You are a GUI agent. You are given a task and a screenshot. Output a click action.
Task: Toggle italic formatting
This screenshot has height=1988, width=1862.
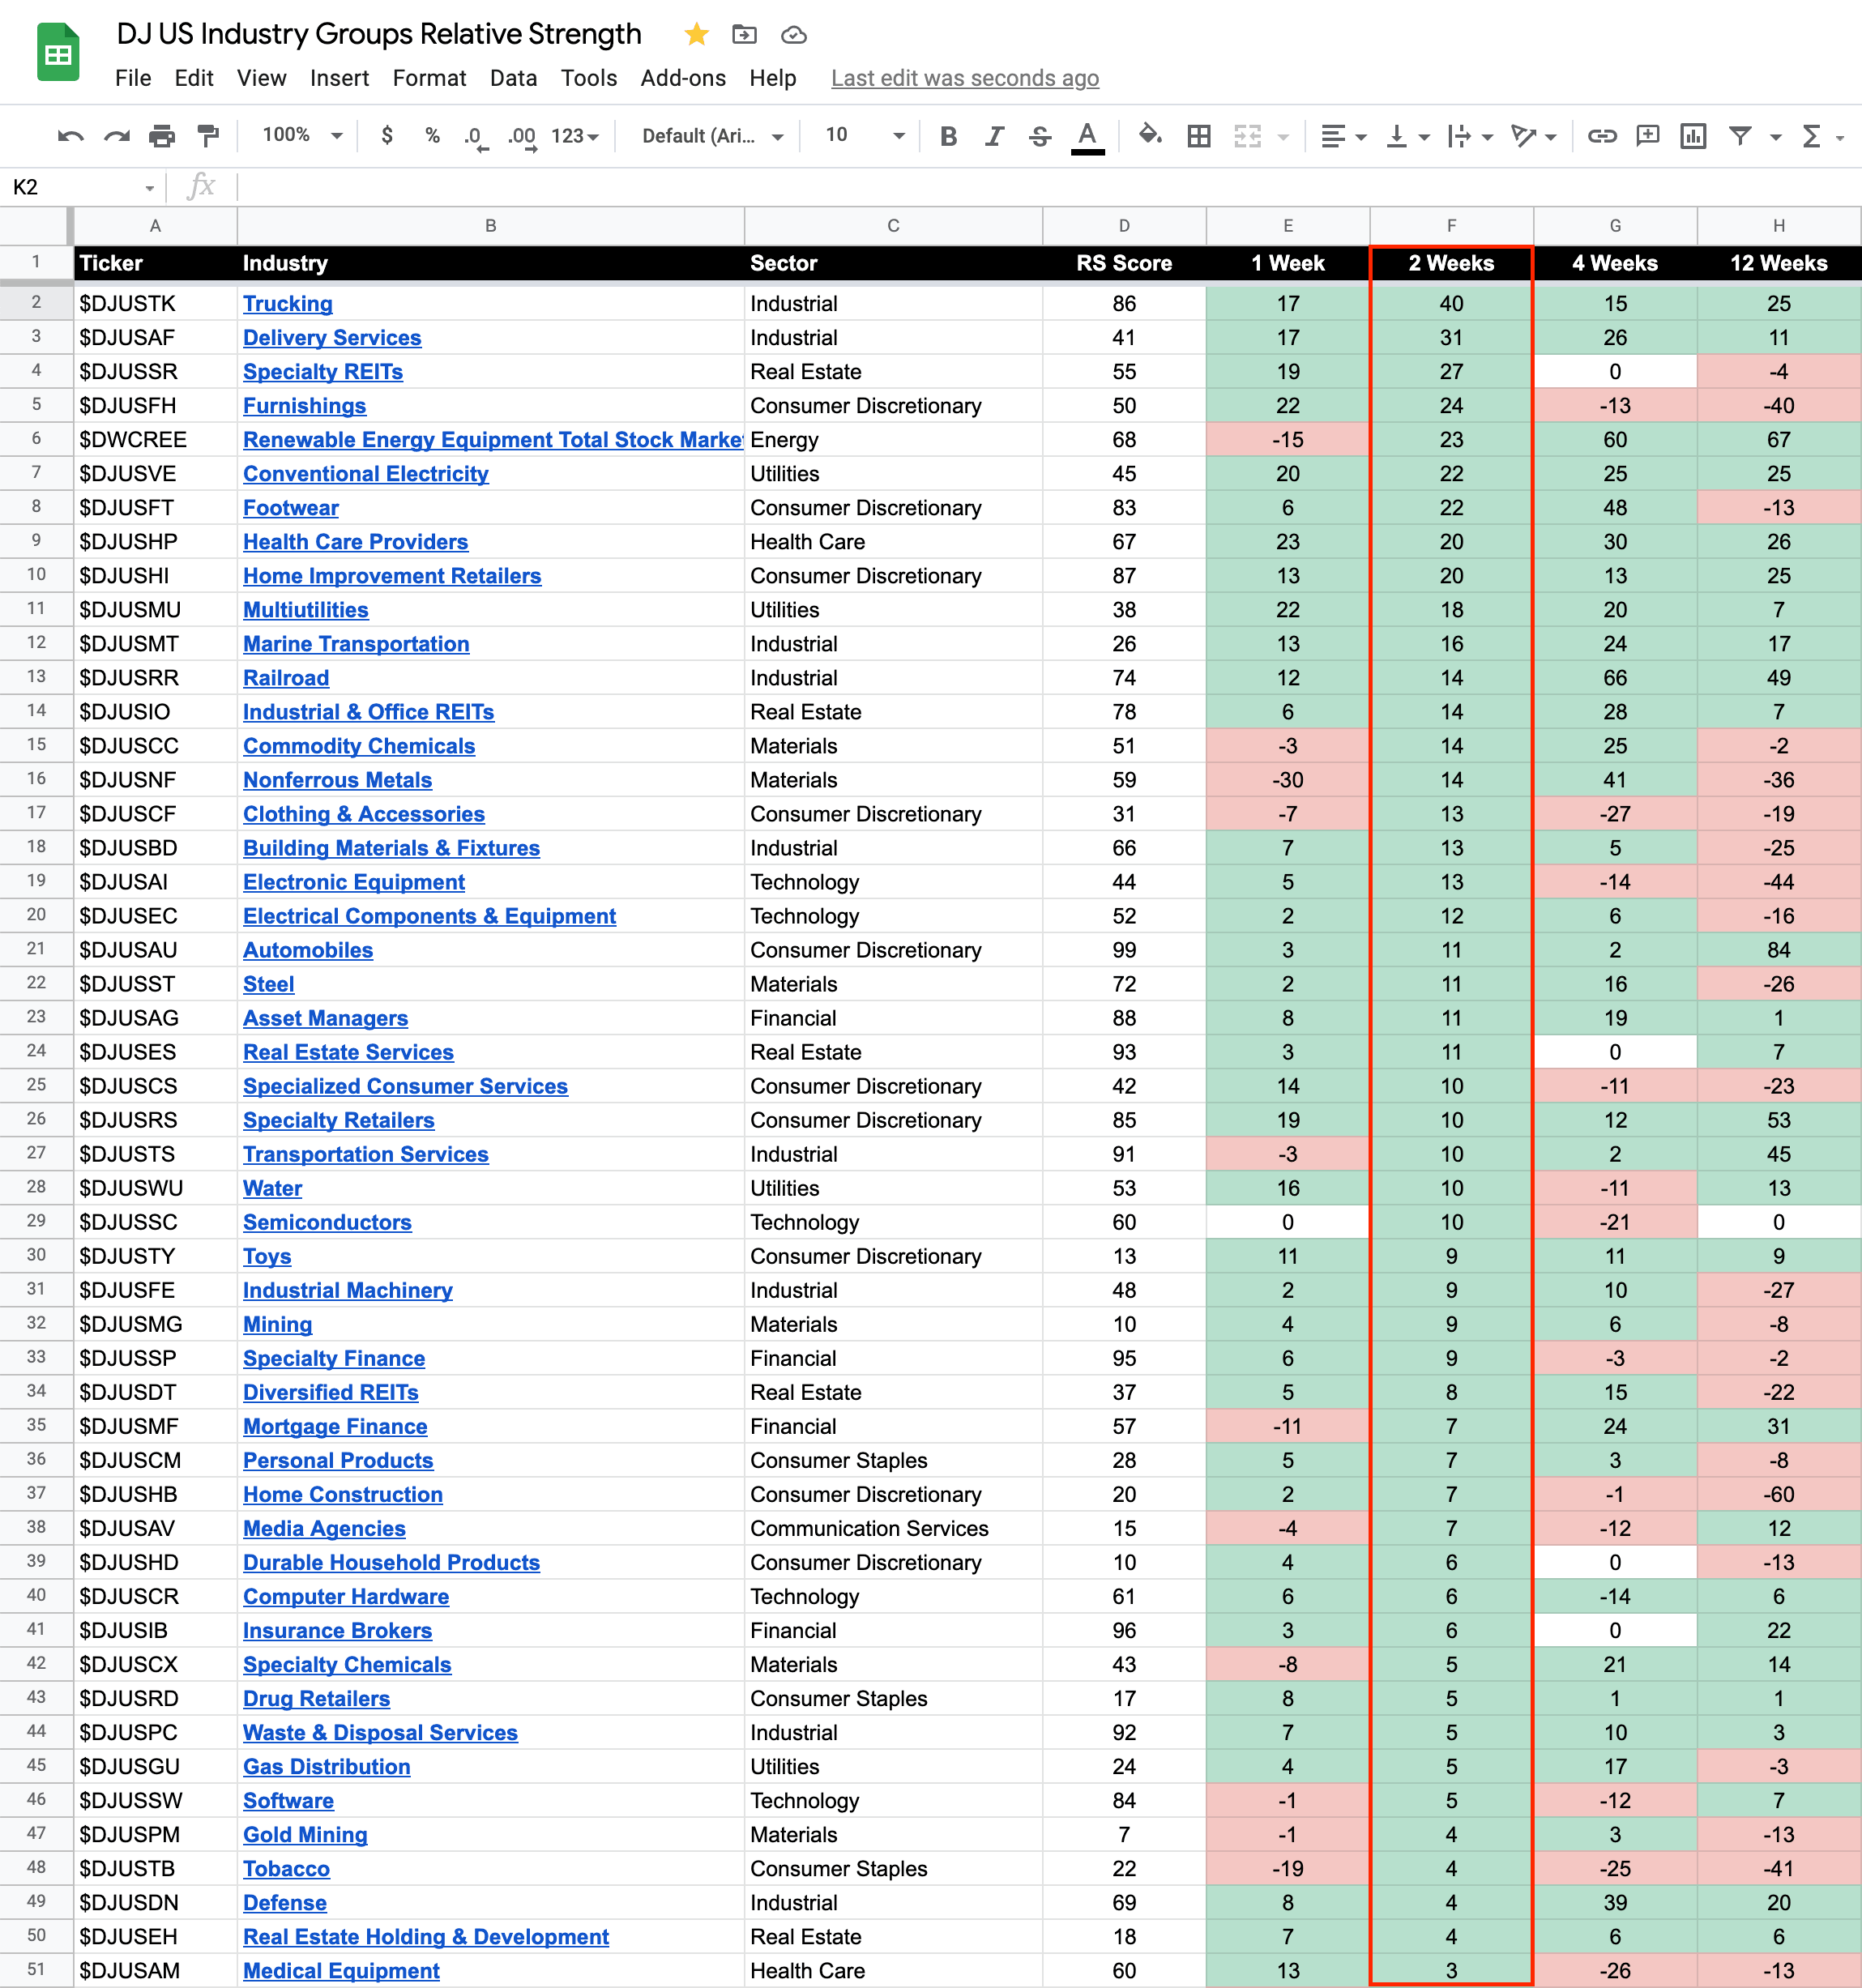(994, 136)
